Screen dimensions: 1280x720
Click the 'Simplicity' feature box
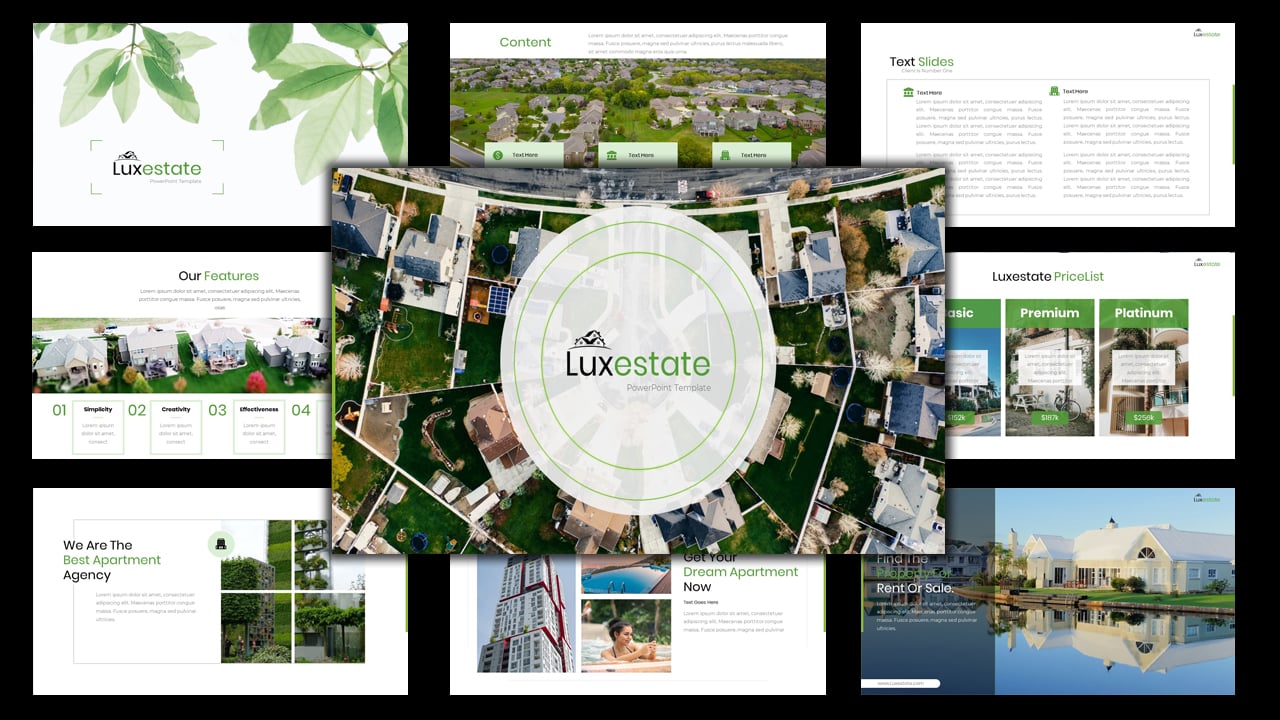pos(98,427)
